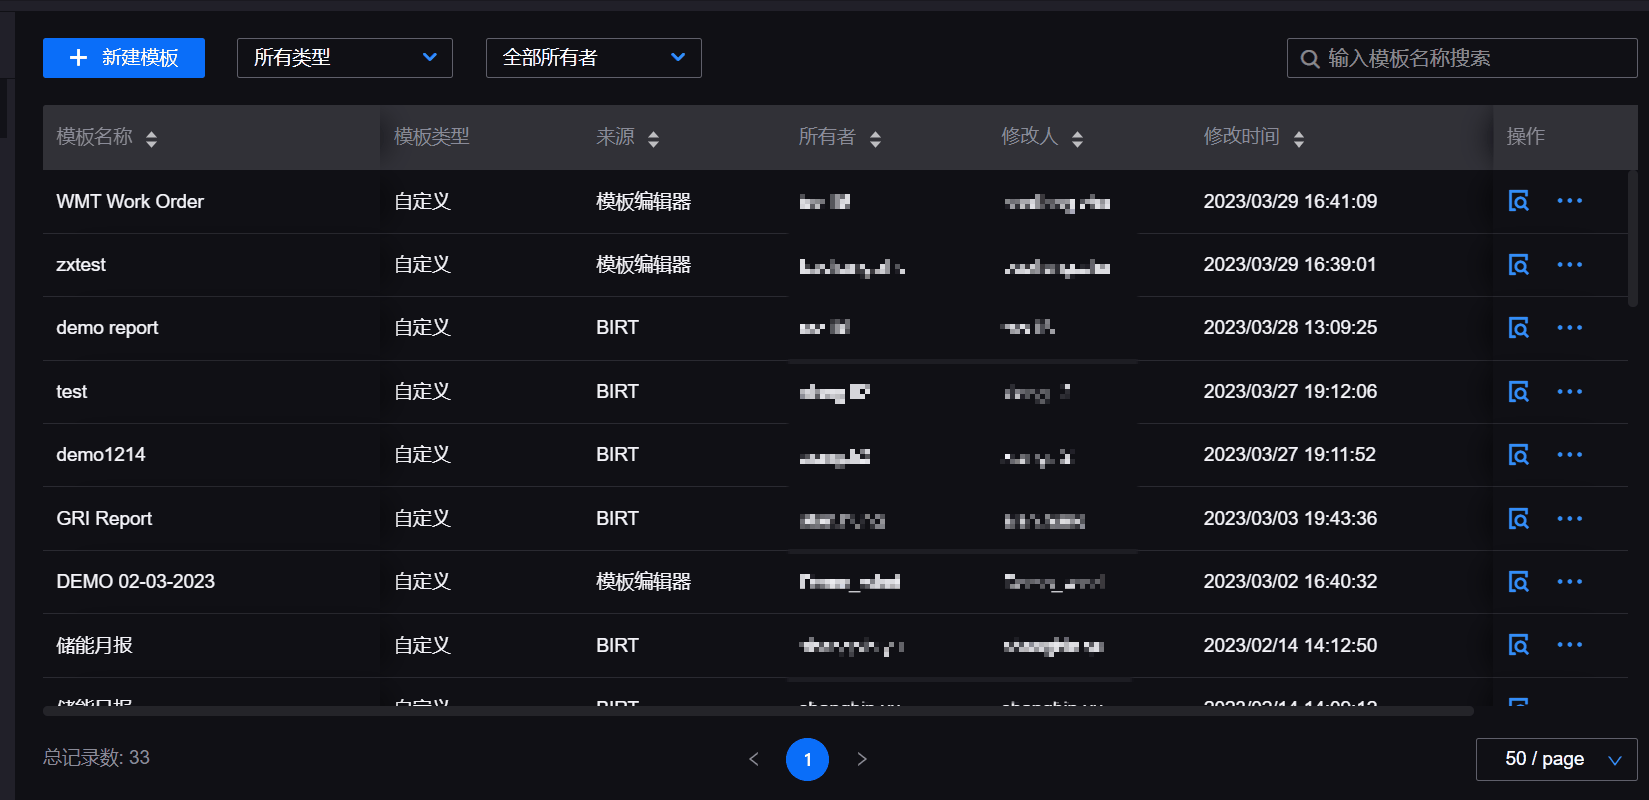Click the search magnifier icon

click(x=1309, y=59)
